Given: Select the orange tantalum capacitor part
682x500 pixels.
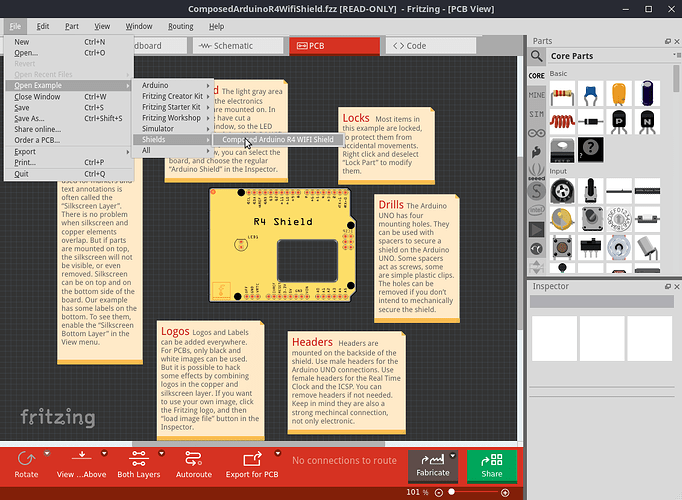Looking at the screenshot, I should click(x=619, y=94).
